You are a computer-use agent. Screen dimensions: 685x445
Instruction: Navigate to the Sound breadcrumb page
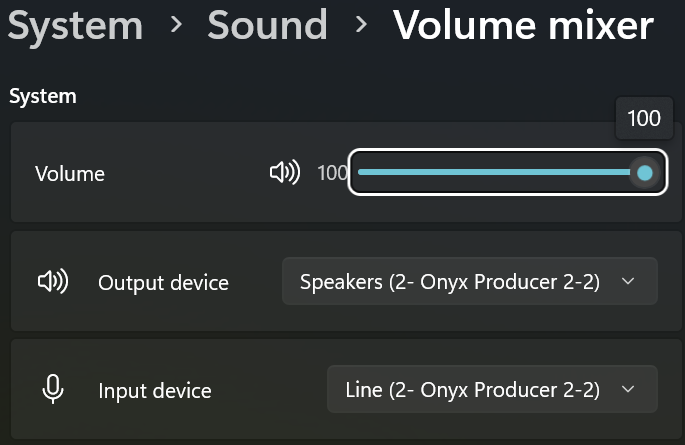[x=267, y=25]
